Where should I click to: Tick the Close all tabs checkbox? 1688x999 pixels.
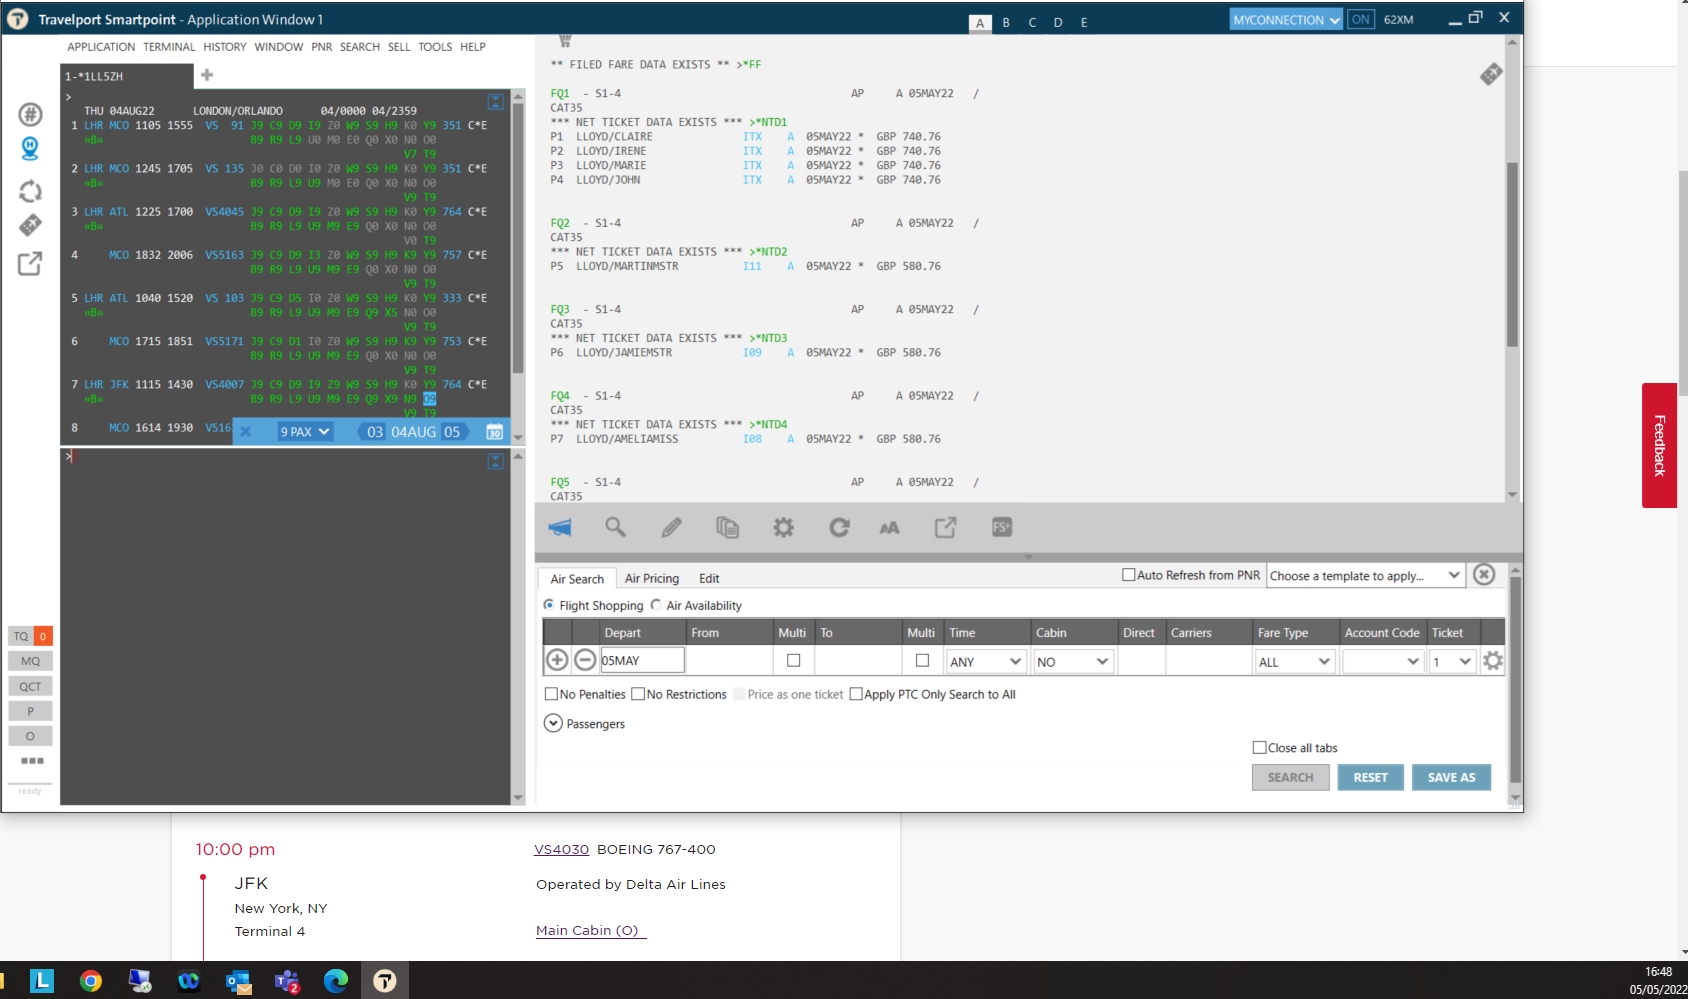(1260, 747)
